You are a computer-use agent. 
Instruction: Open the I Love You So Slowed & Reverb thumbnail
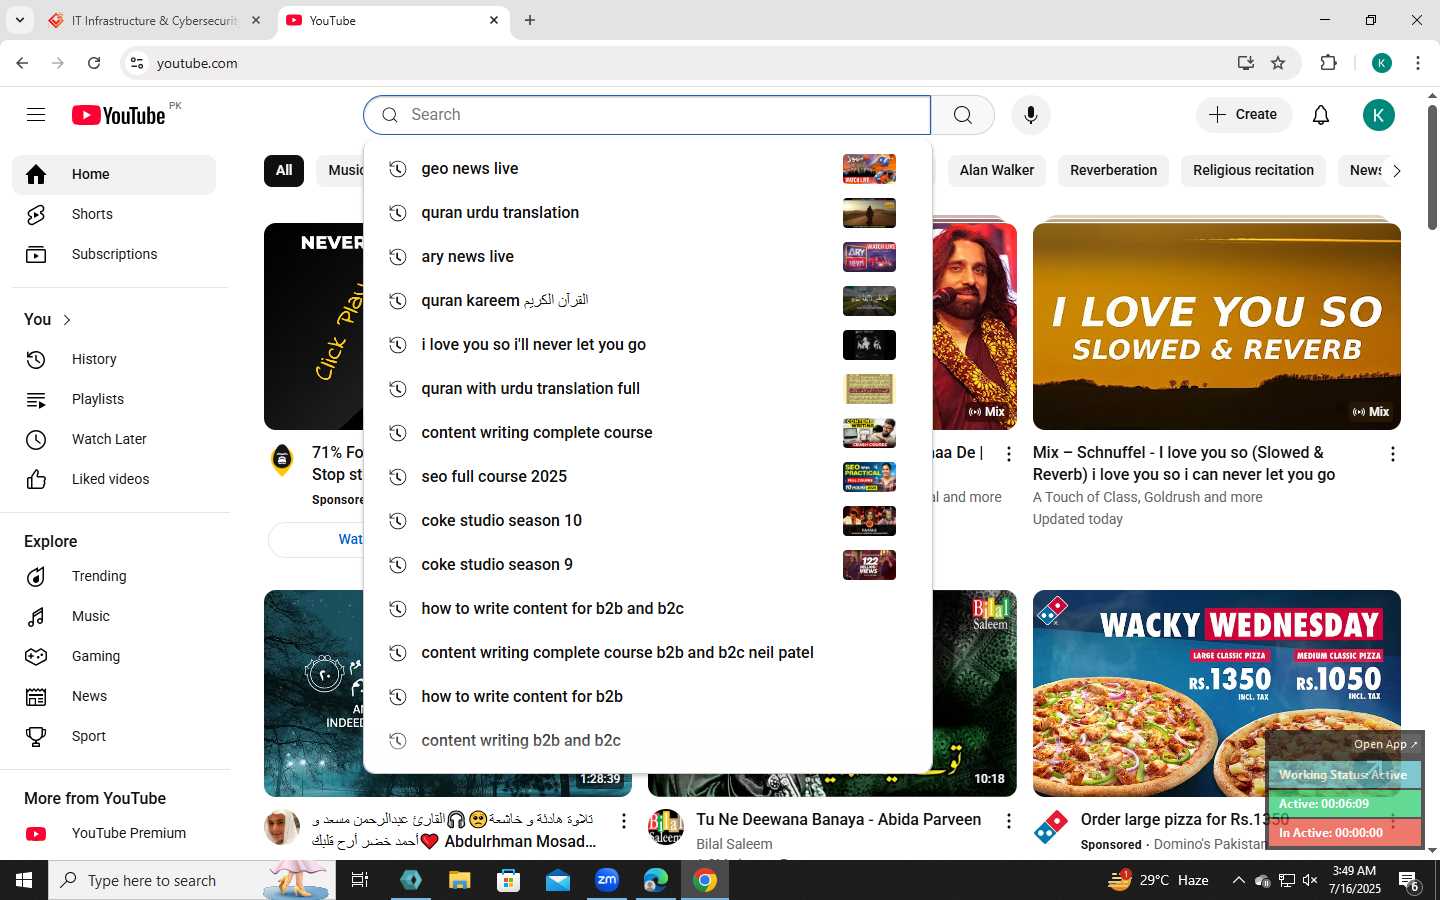pyautogui.click(x=1216, y=326)
